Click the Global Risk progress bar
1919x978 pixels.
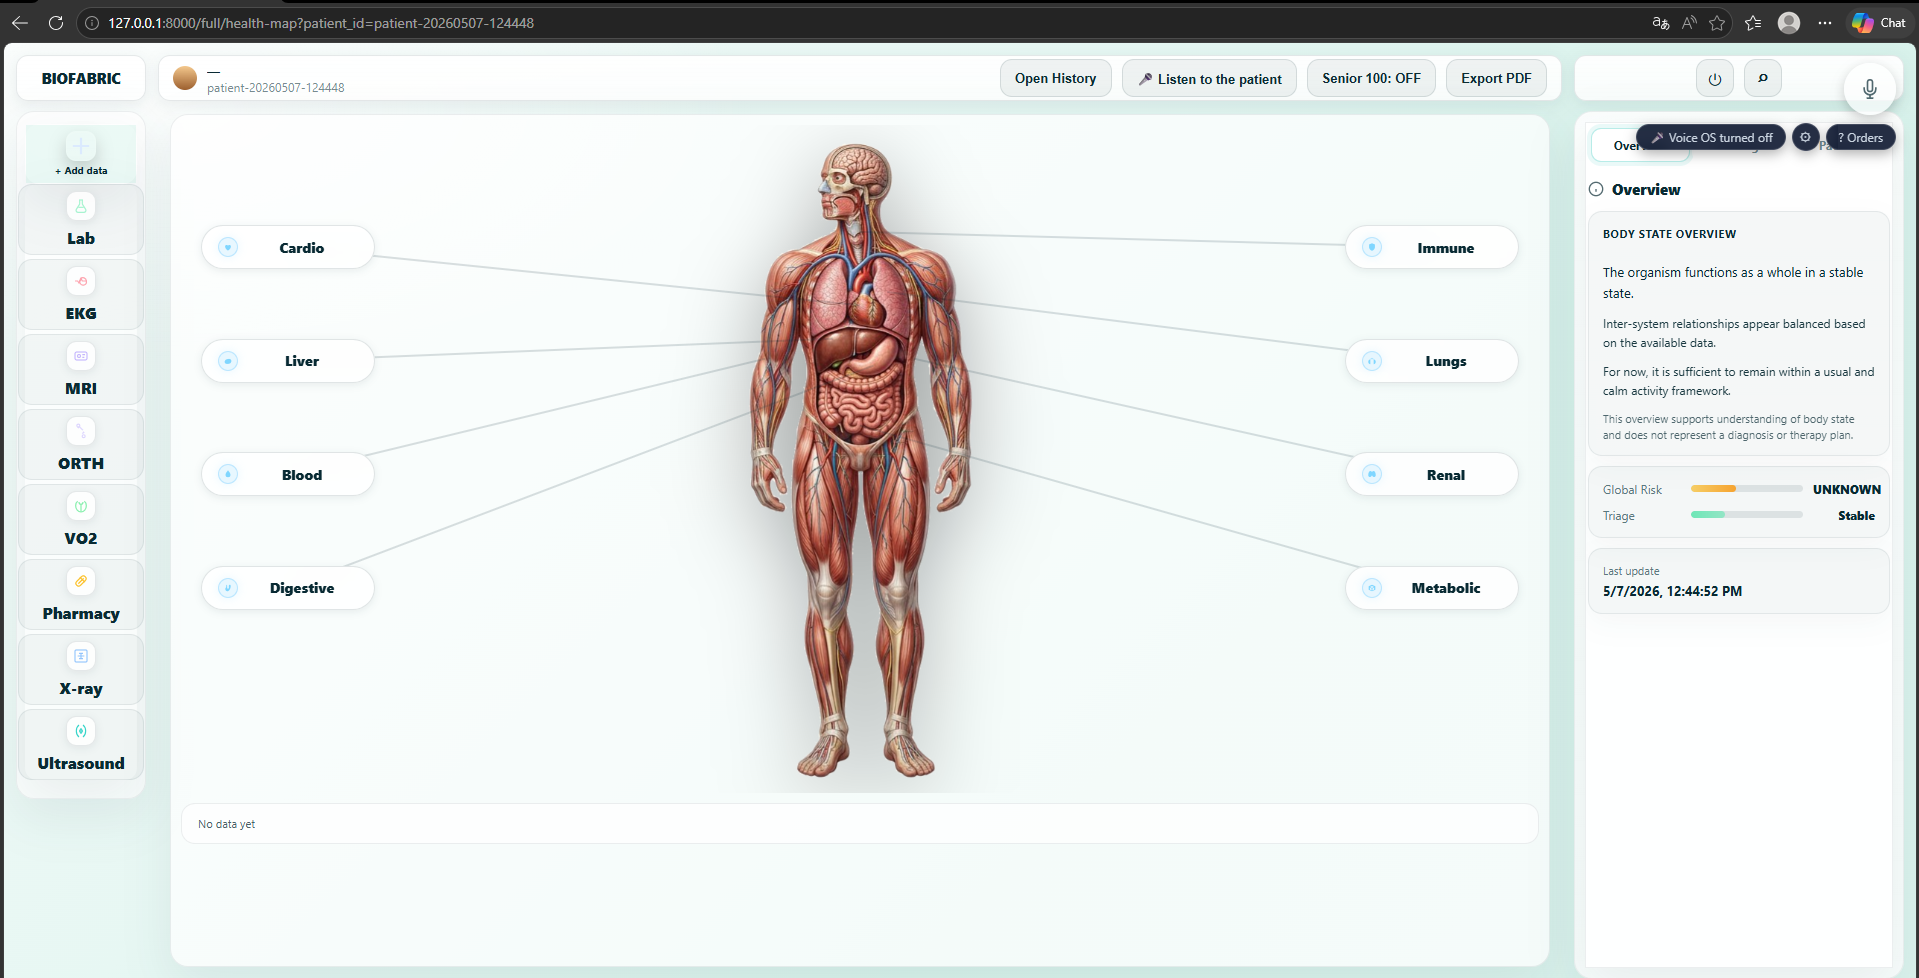click(1746, 489)
